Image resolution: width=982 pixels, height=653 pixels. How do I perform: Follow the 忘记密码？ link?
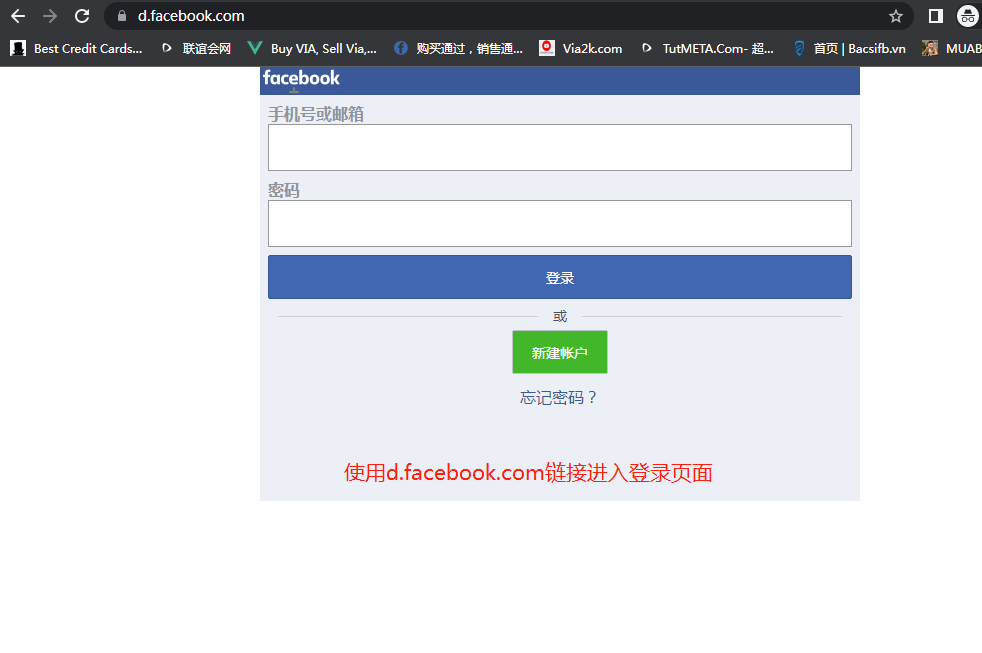(559, 398)
